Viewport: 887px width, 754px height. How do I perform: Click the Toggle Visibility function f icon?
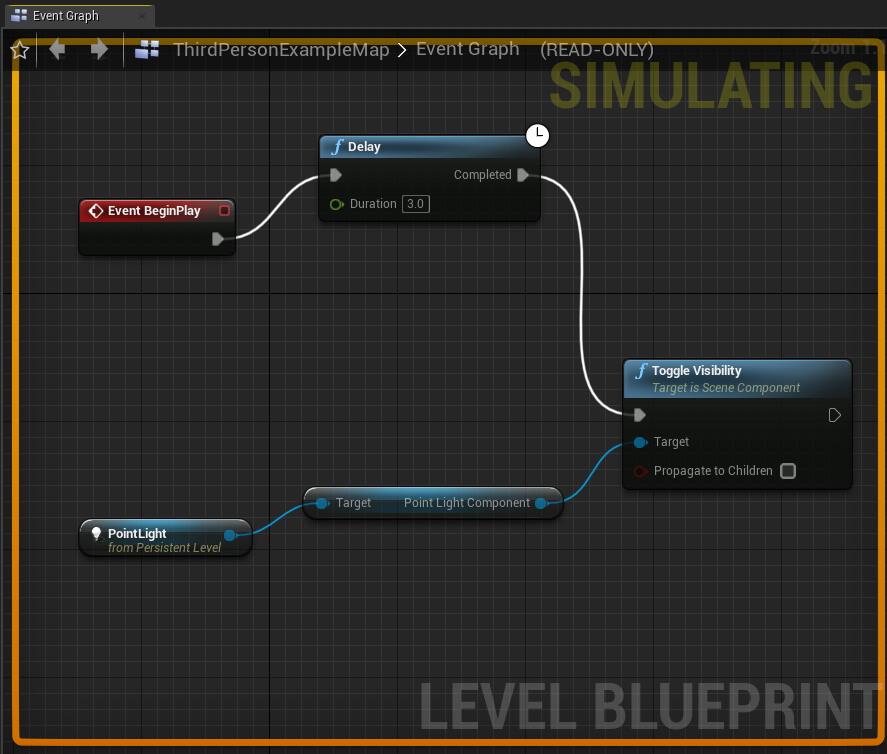tap(641, 371)
